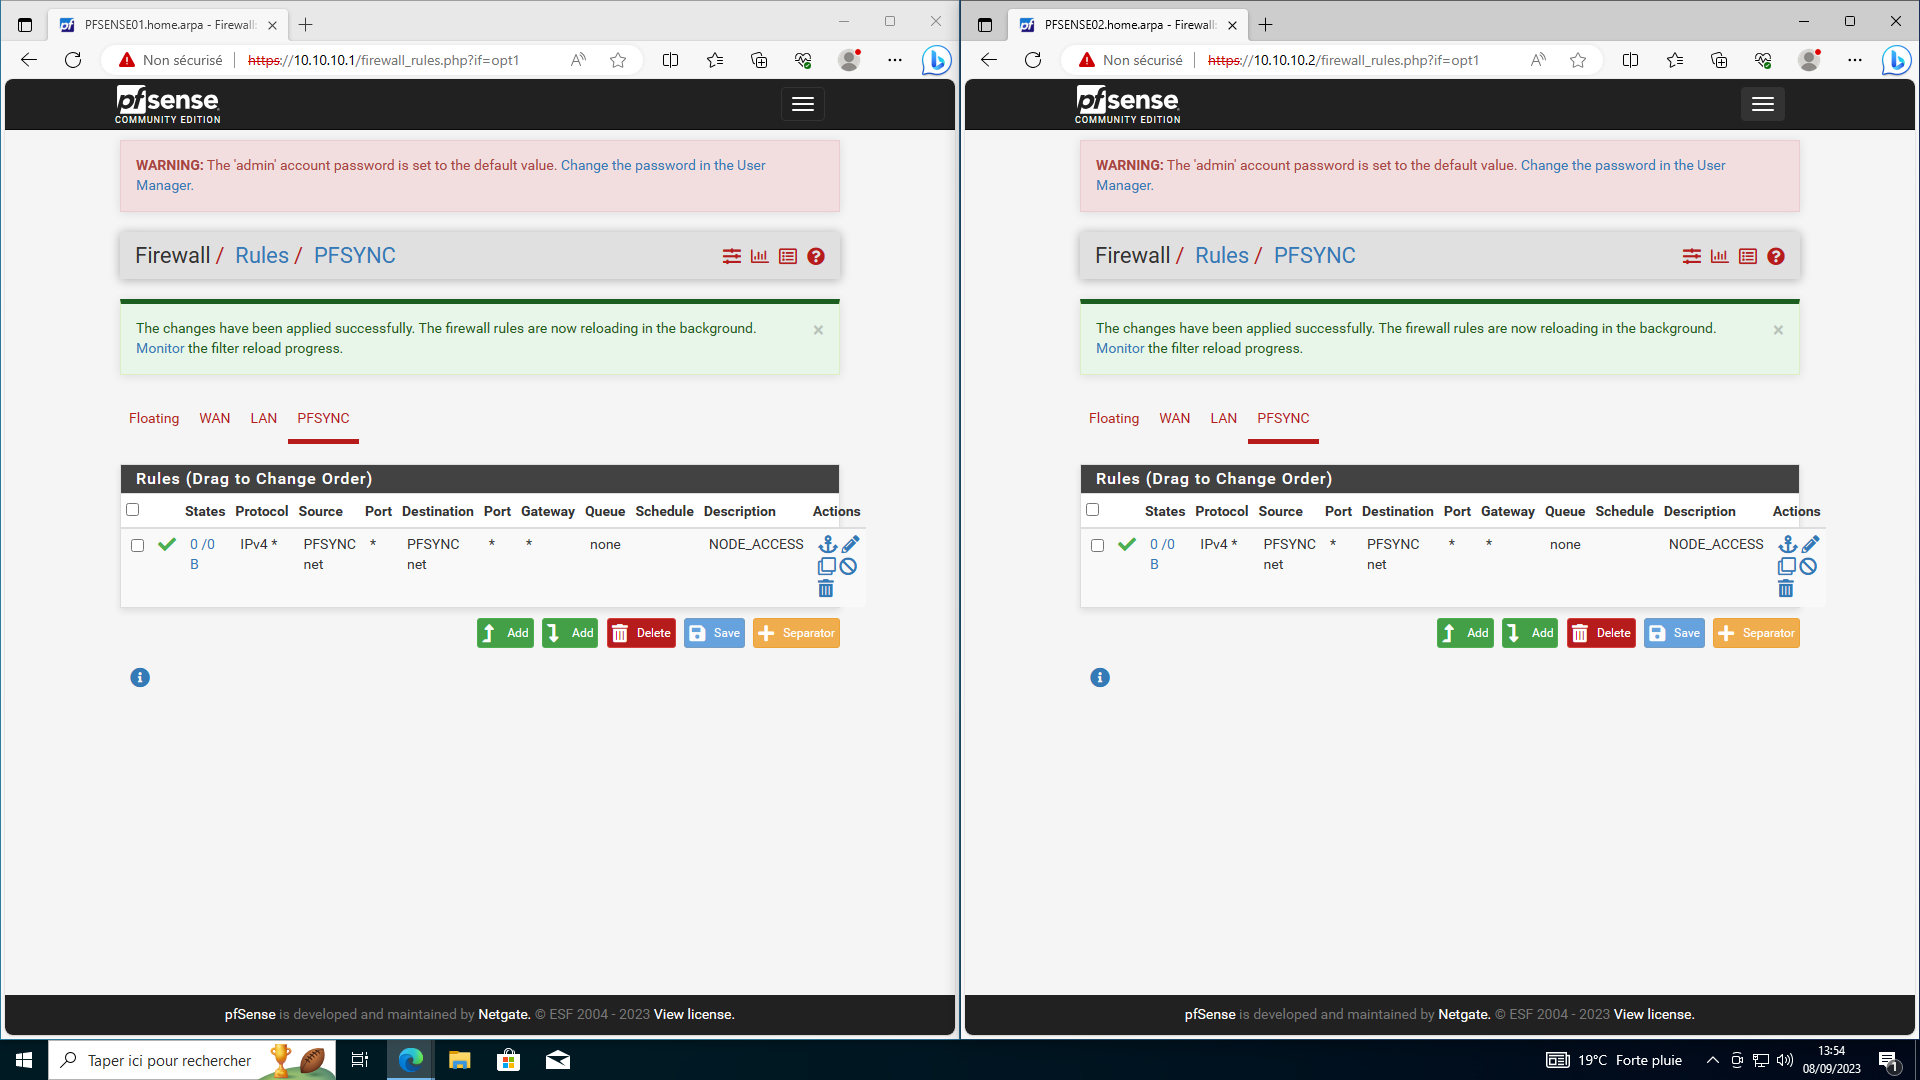Viewport: 1920px width, 1080px height.
Task: Click the status graph icon on PFSENSE02 header
Action: pyautogui.click(x=1719, y=257)
